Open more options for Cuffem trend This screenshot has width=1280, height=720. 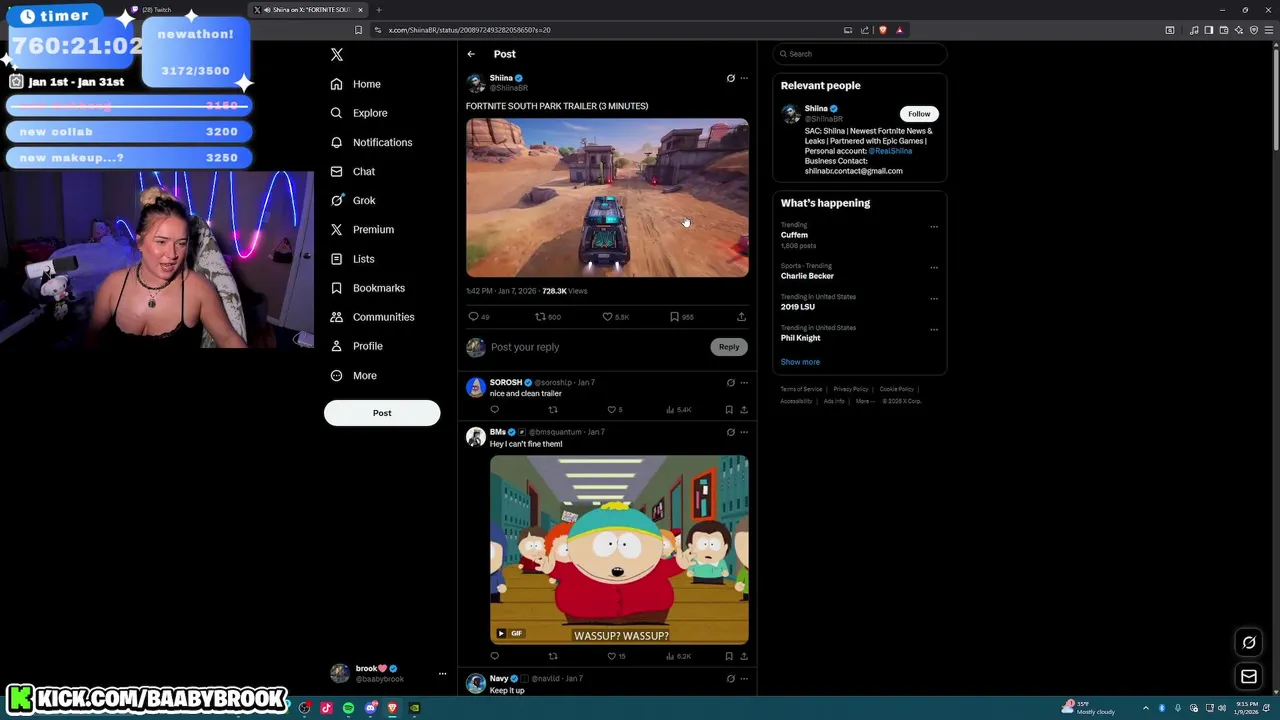(934, 227)
